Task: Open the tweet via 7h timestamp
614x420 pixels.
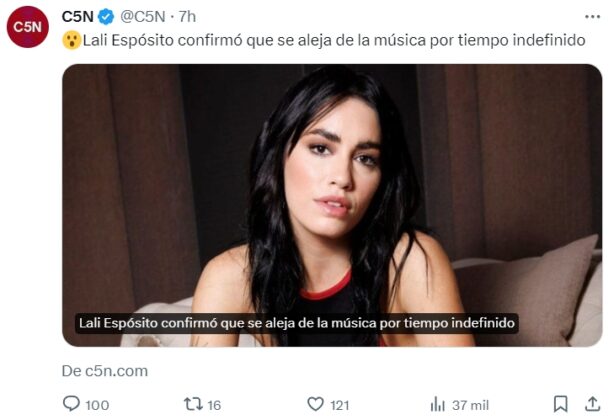Action: [x=187, y=16]
